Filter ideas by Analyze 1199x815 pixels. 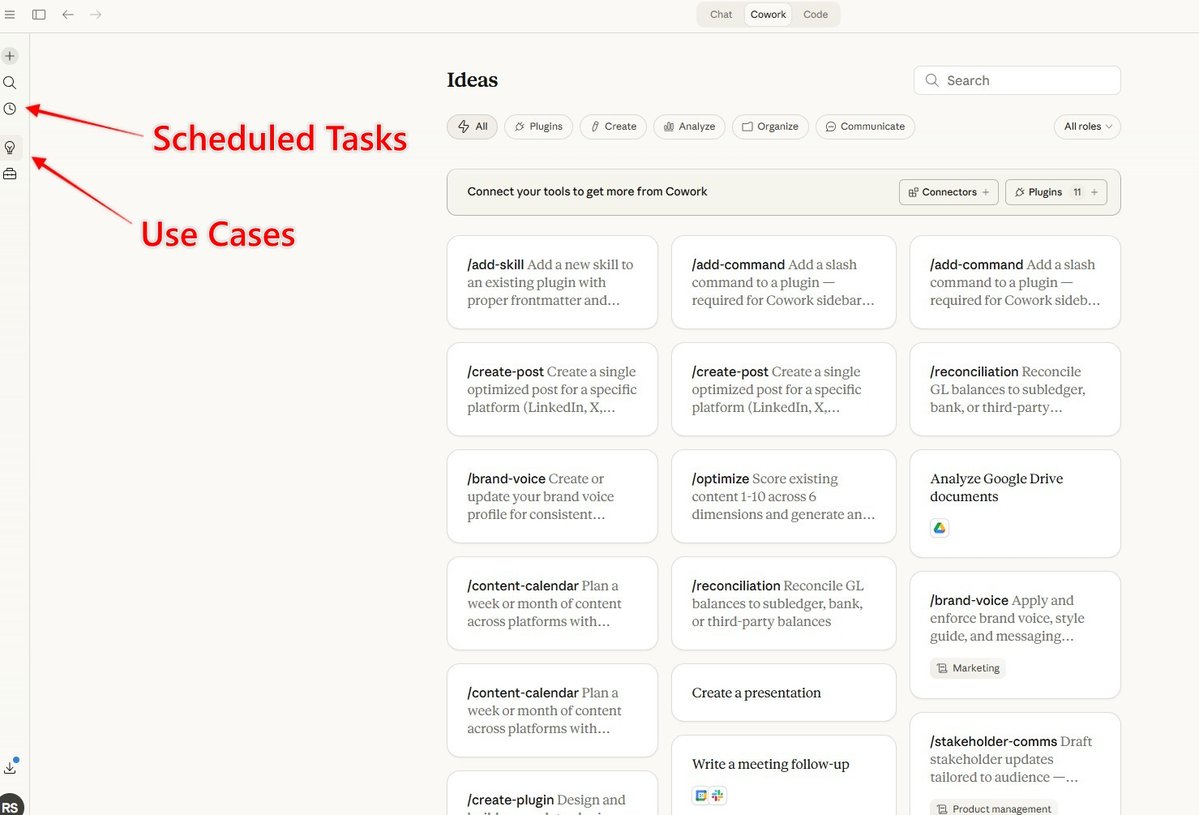[690, 126]
